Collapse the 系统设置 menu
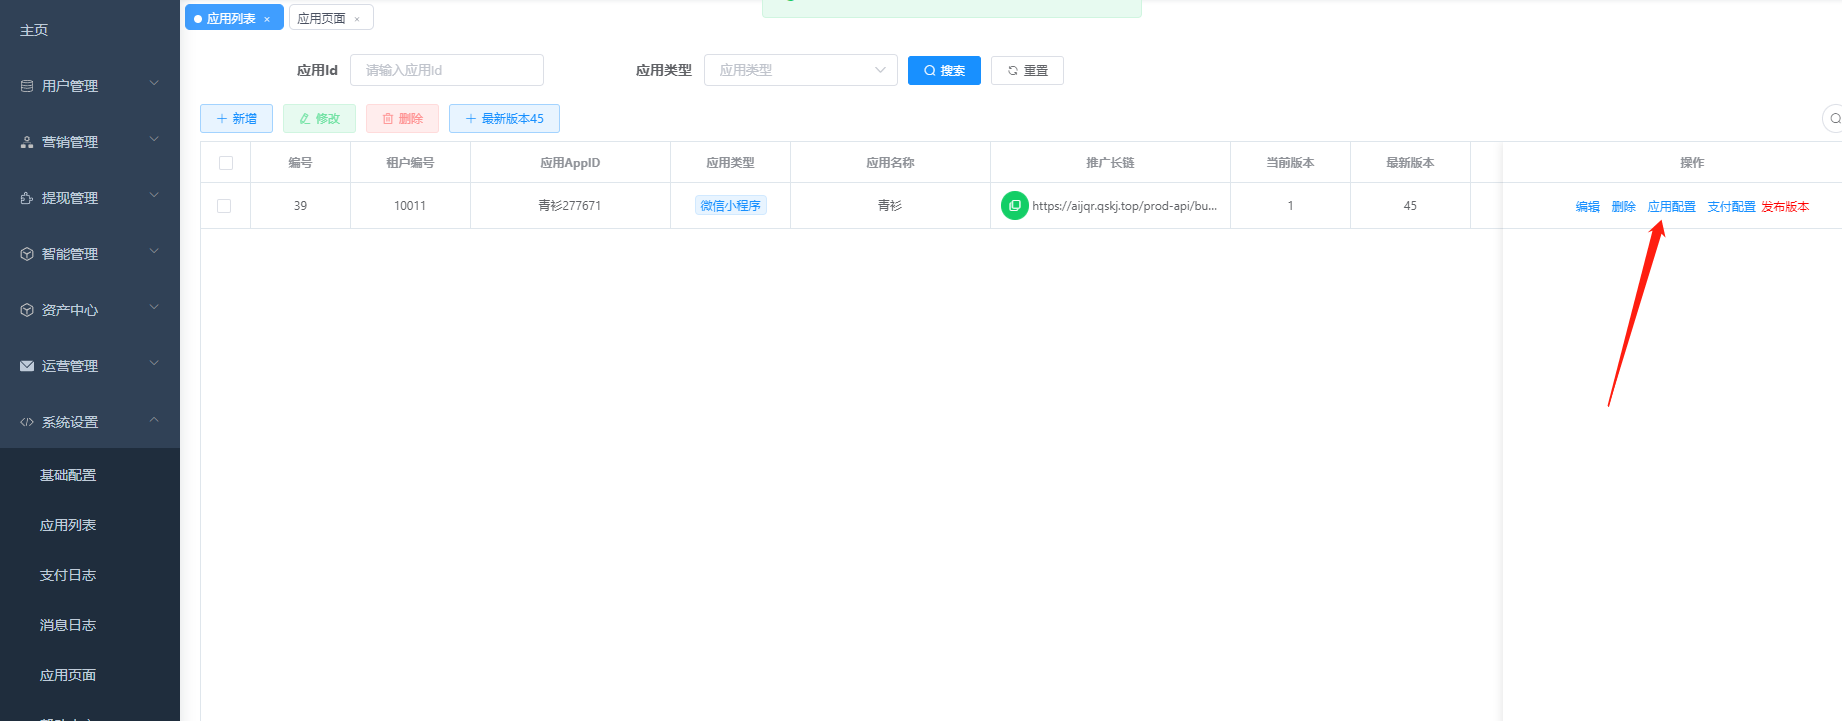 coord(154,420)
